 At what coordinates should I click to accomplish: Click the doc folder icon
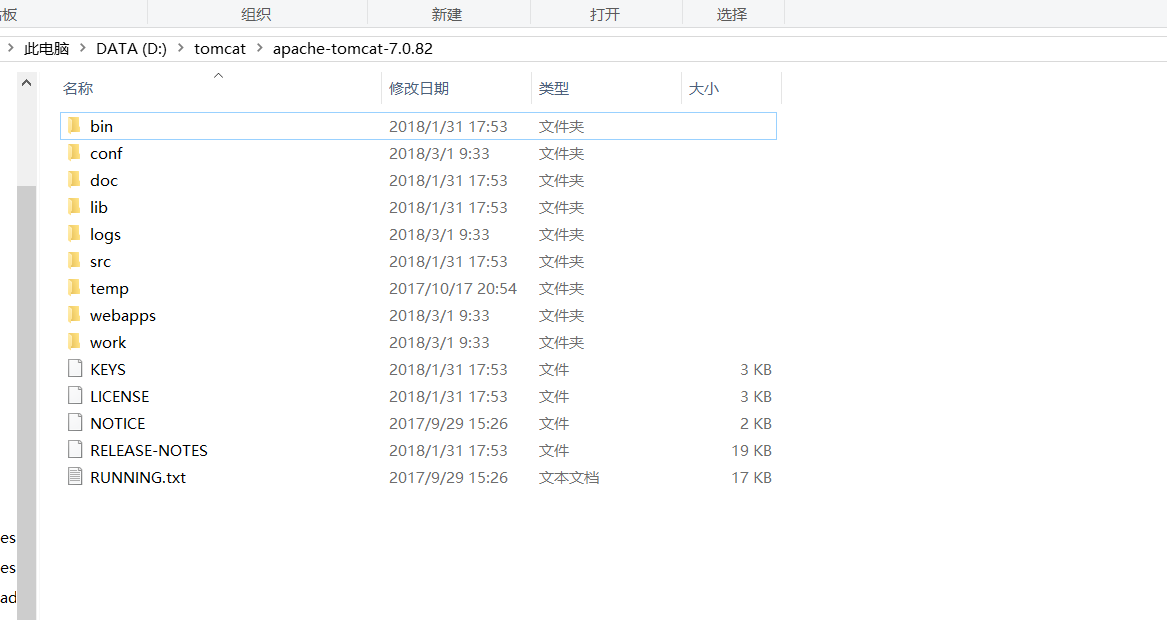pyautogui.click(x=74, y=179)
